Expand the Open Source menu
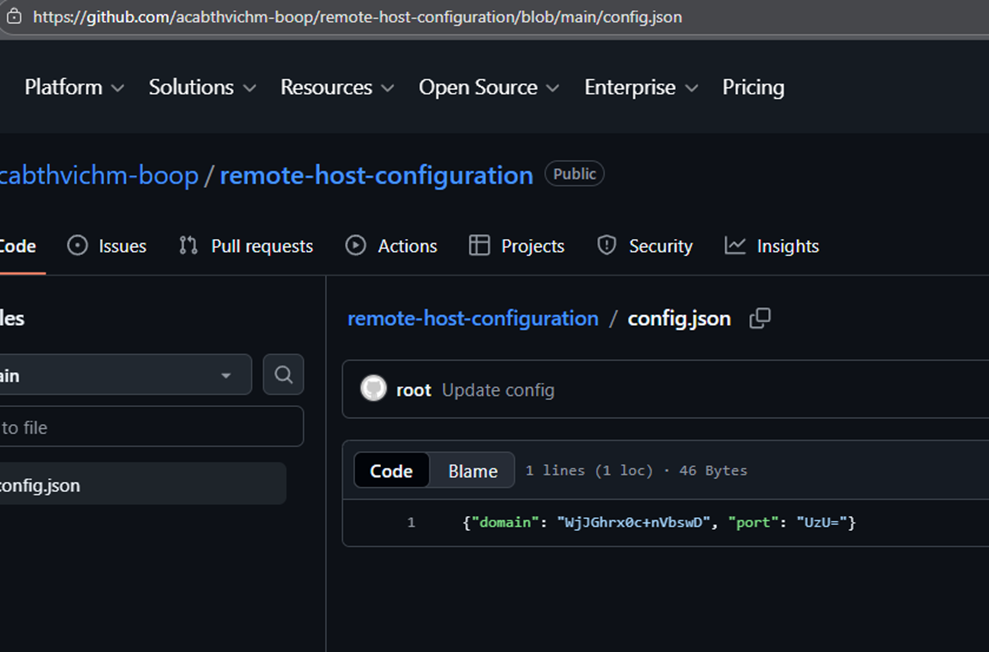The width and height of the screenshot is (989, 652). [489, 87]
